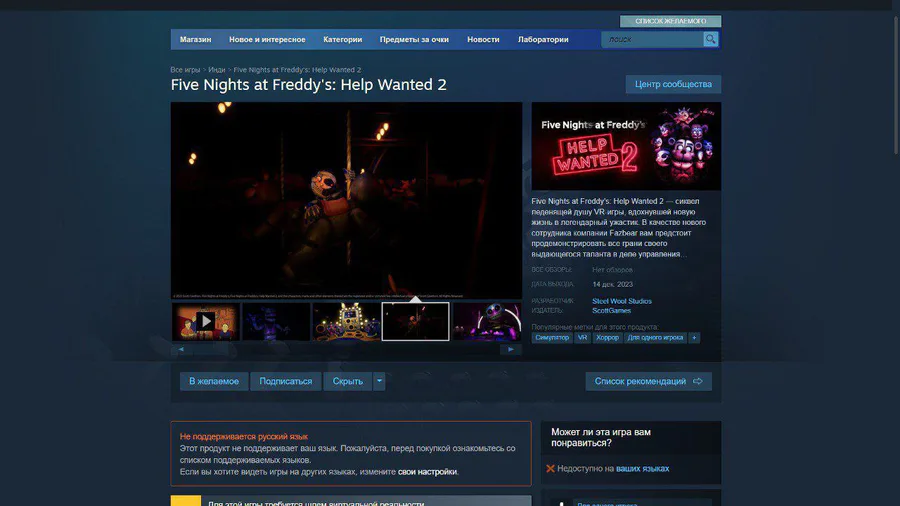This screenshot has width=900, height=506.
Task: Open the Новое и интересное menu
Action: tap(267, 40)
